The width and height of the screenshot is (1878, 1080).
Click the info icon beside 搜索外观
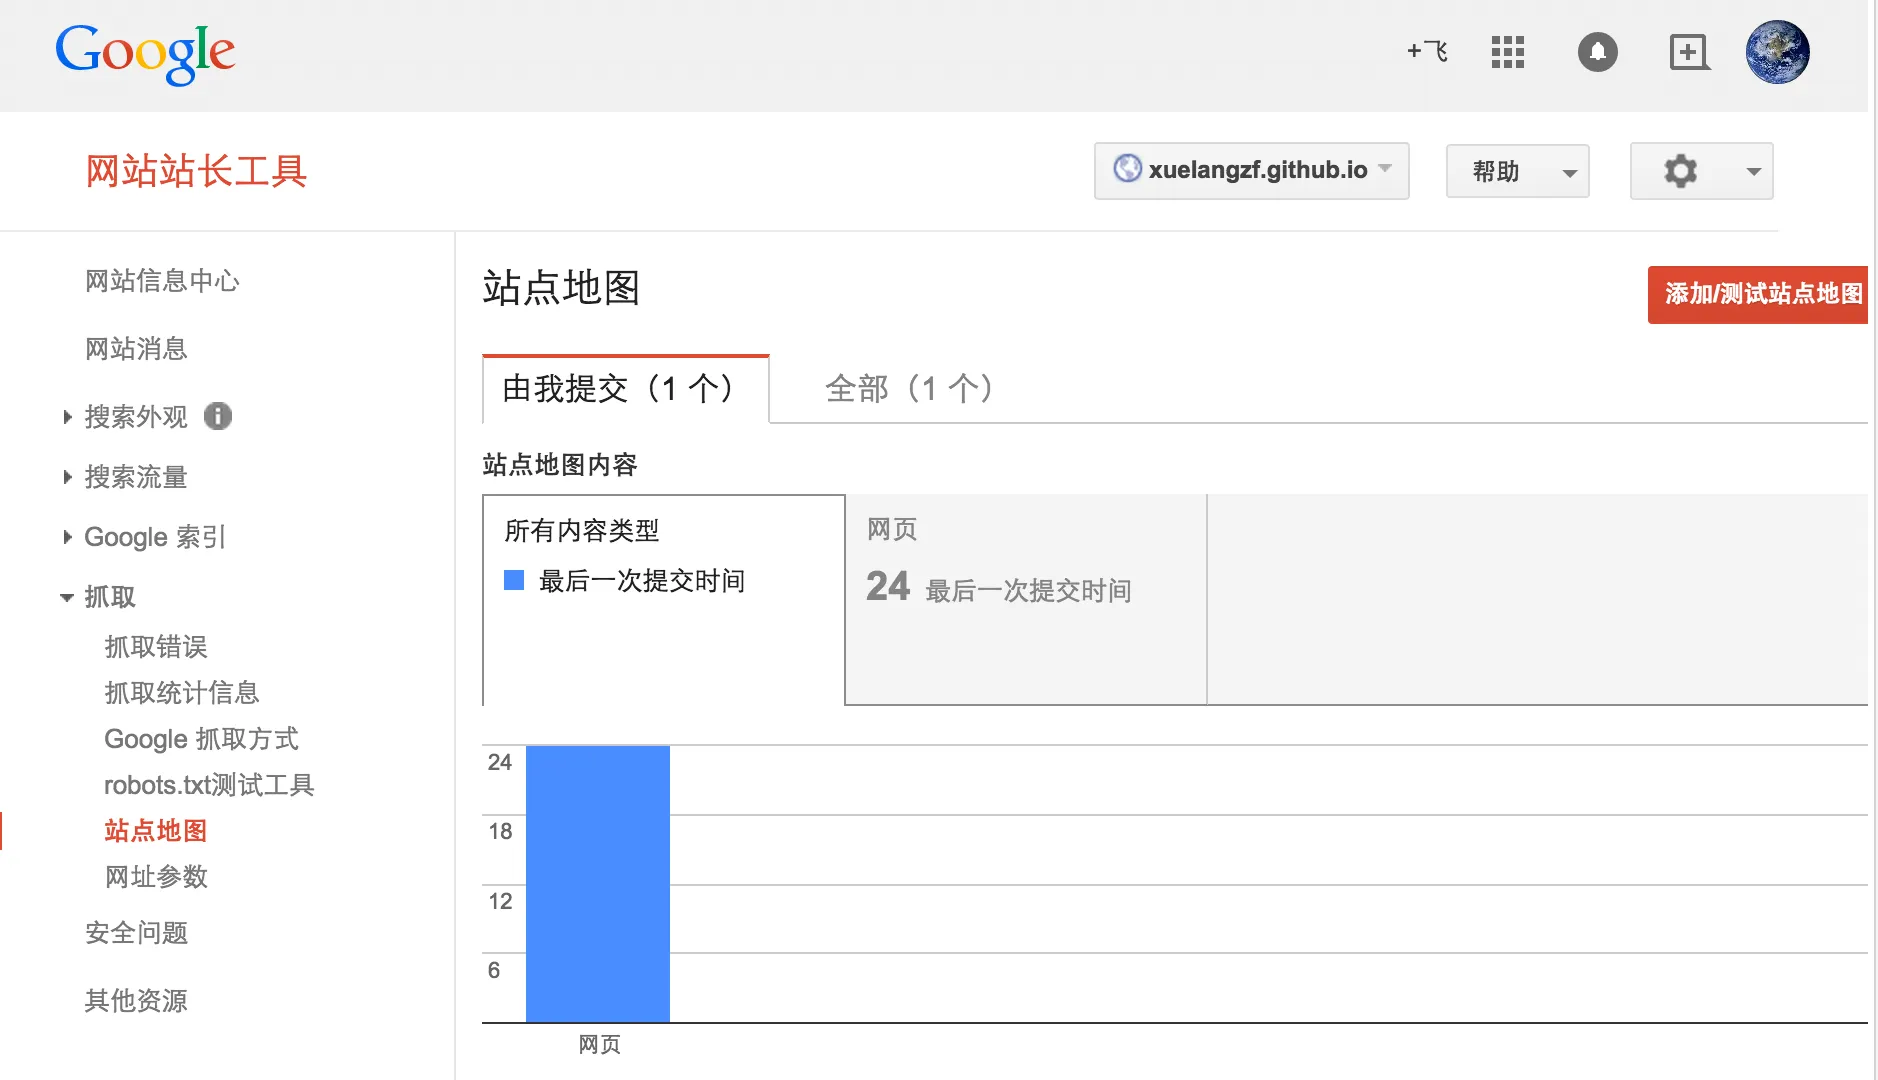pos(218,416)
